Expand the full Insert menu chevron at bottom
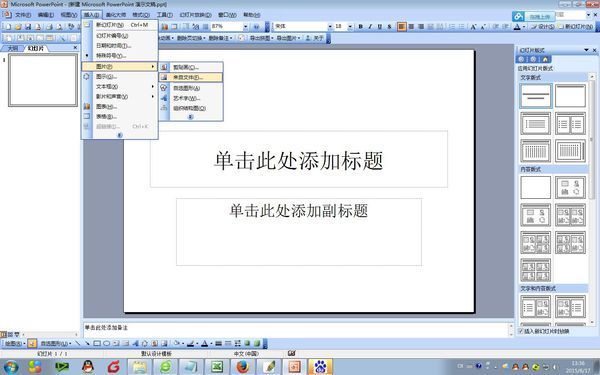The image size is (600, 375). [x=120, y=135]
